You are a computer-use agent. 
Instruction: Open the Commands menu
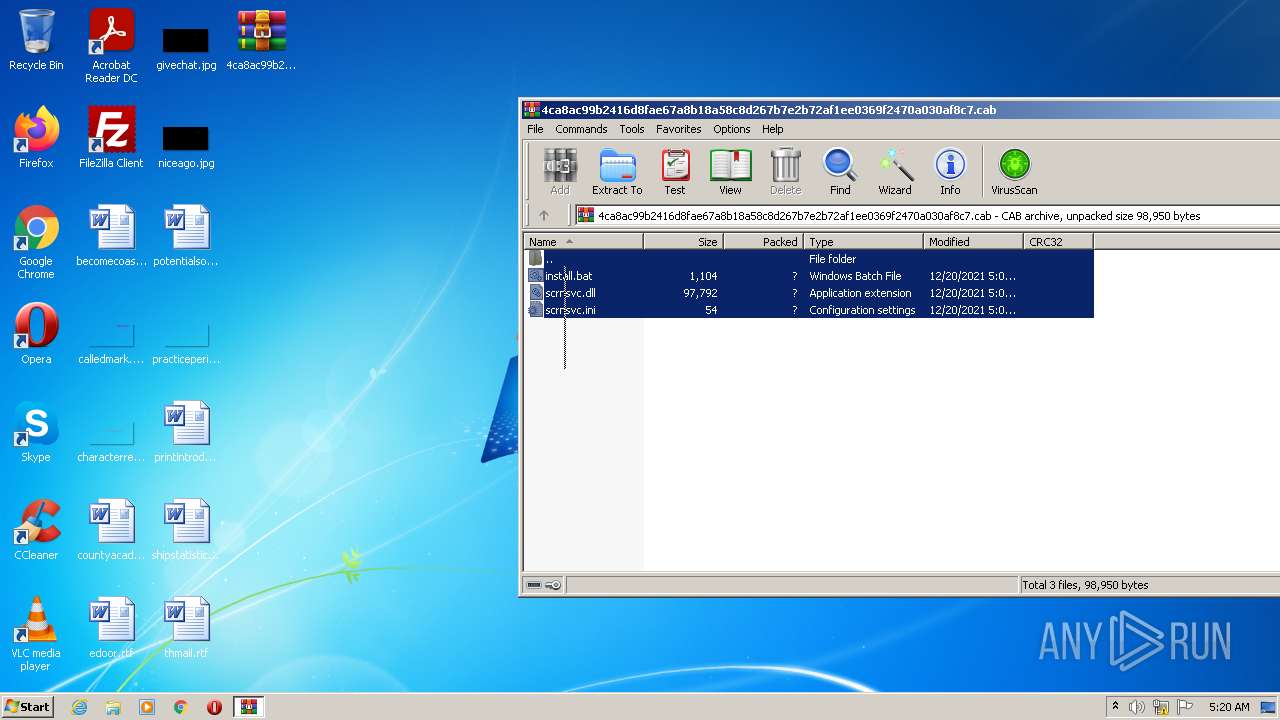point(581,129)
